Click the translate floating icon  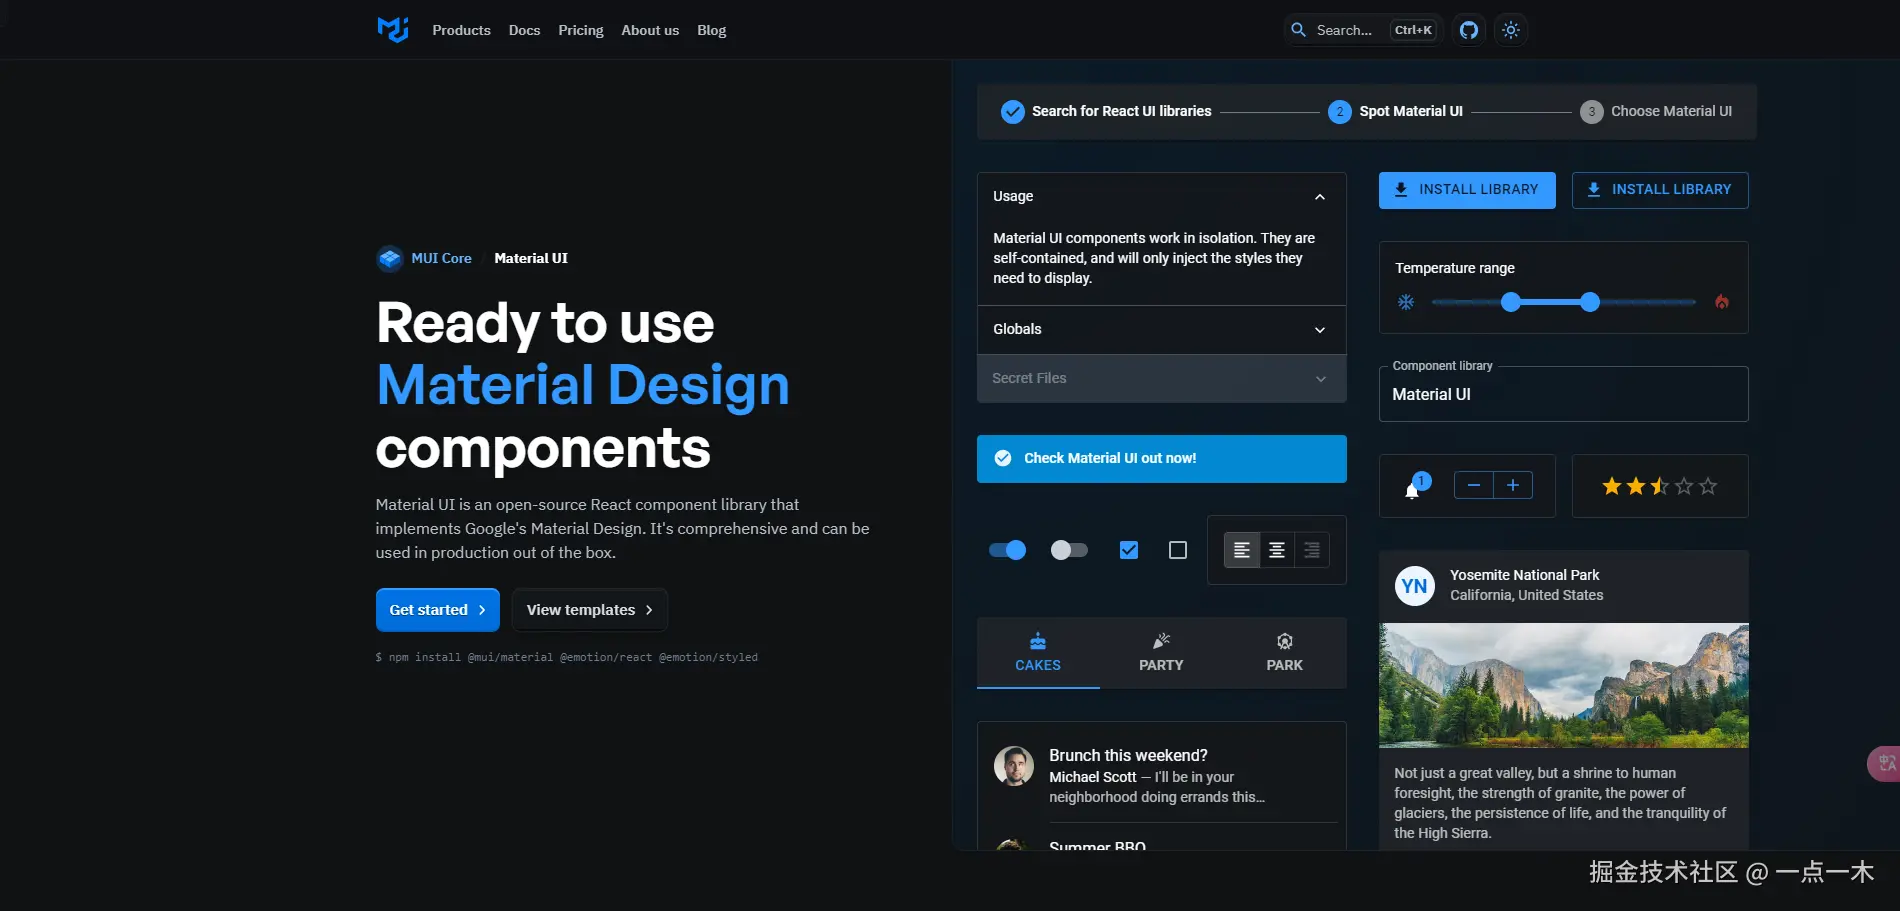coord(1885,764)
